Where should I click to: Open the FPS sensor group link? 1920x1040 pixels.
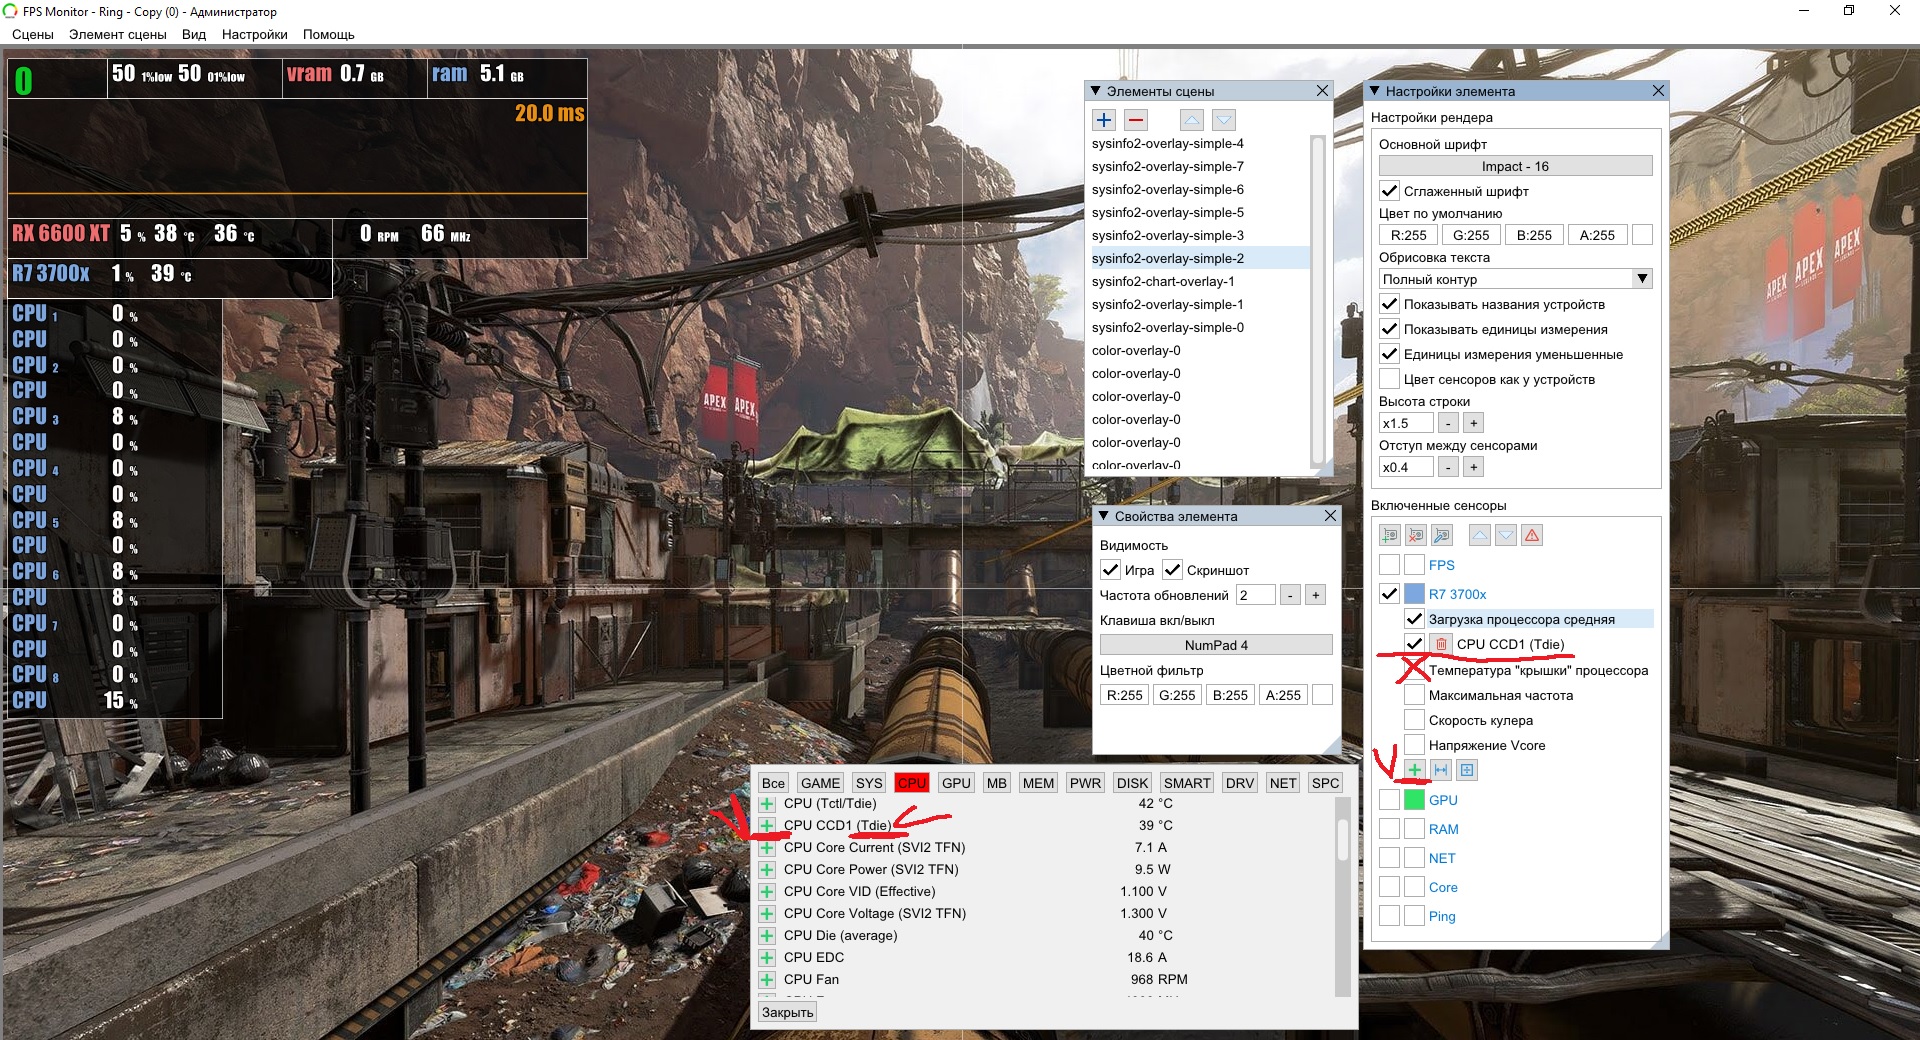point(1441,565)
